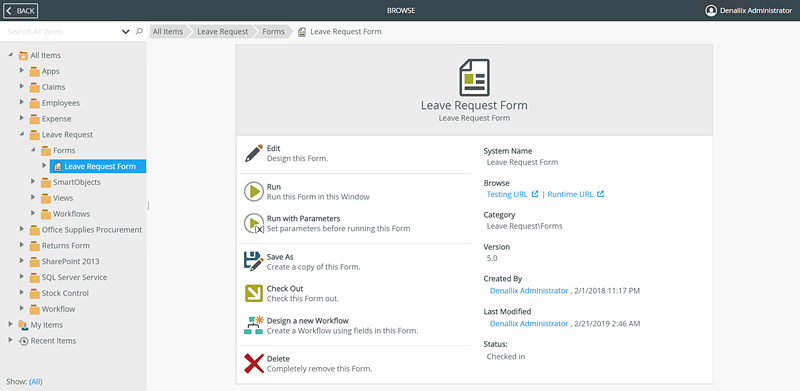The width and height of the screenshot is (800, 391).
Task: Click the All Items star folder icon
Action: click(23, 56)
